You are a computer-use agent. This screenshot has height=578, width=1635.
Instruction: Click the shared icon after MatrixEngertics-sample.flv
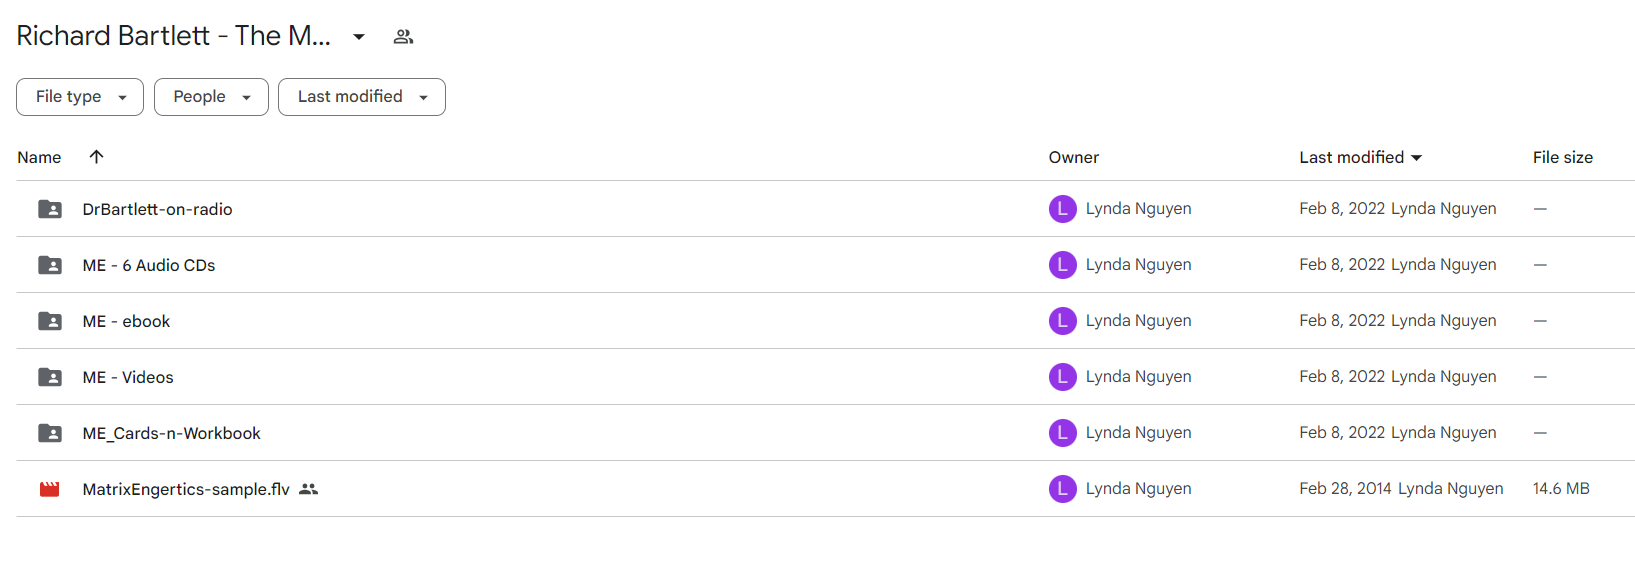pos(309,489)
